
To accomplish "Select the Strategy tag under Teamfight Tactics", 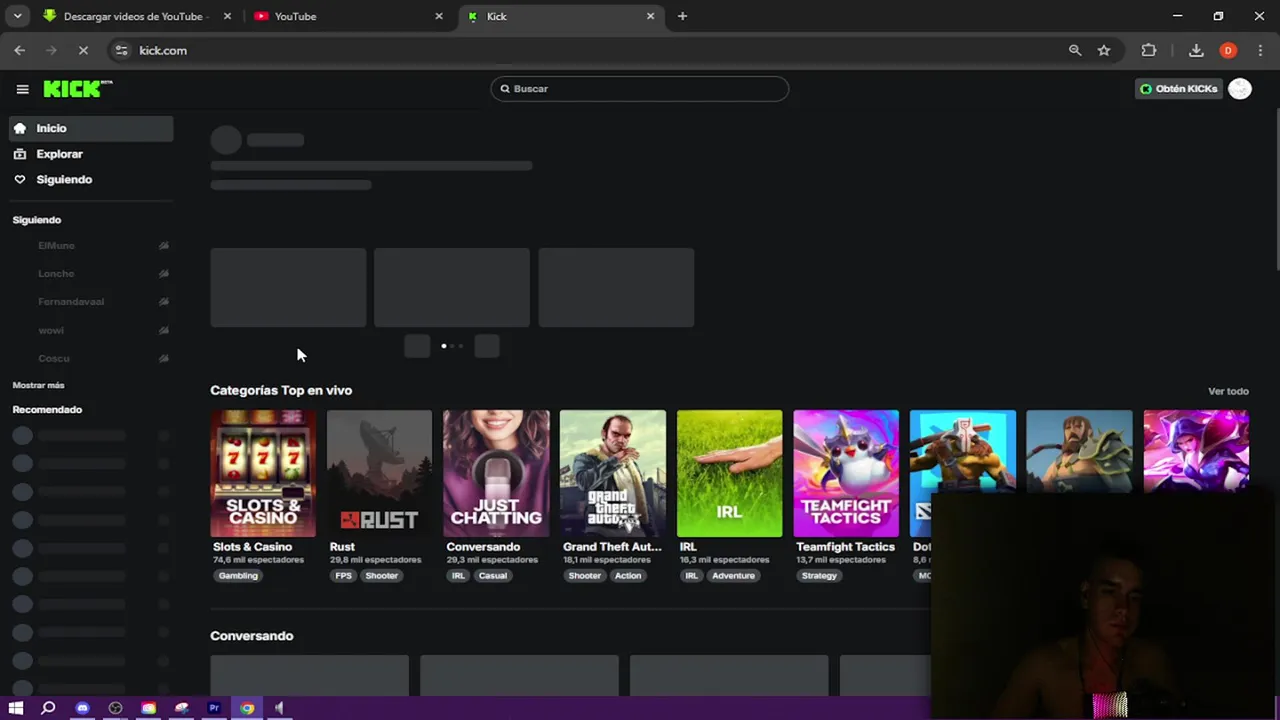I will coord(819,576).
